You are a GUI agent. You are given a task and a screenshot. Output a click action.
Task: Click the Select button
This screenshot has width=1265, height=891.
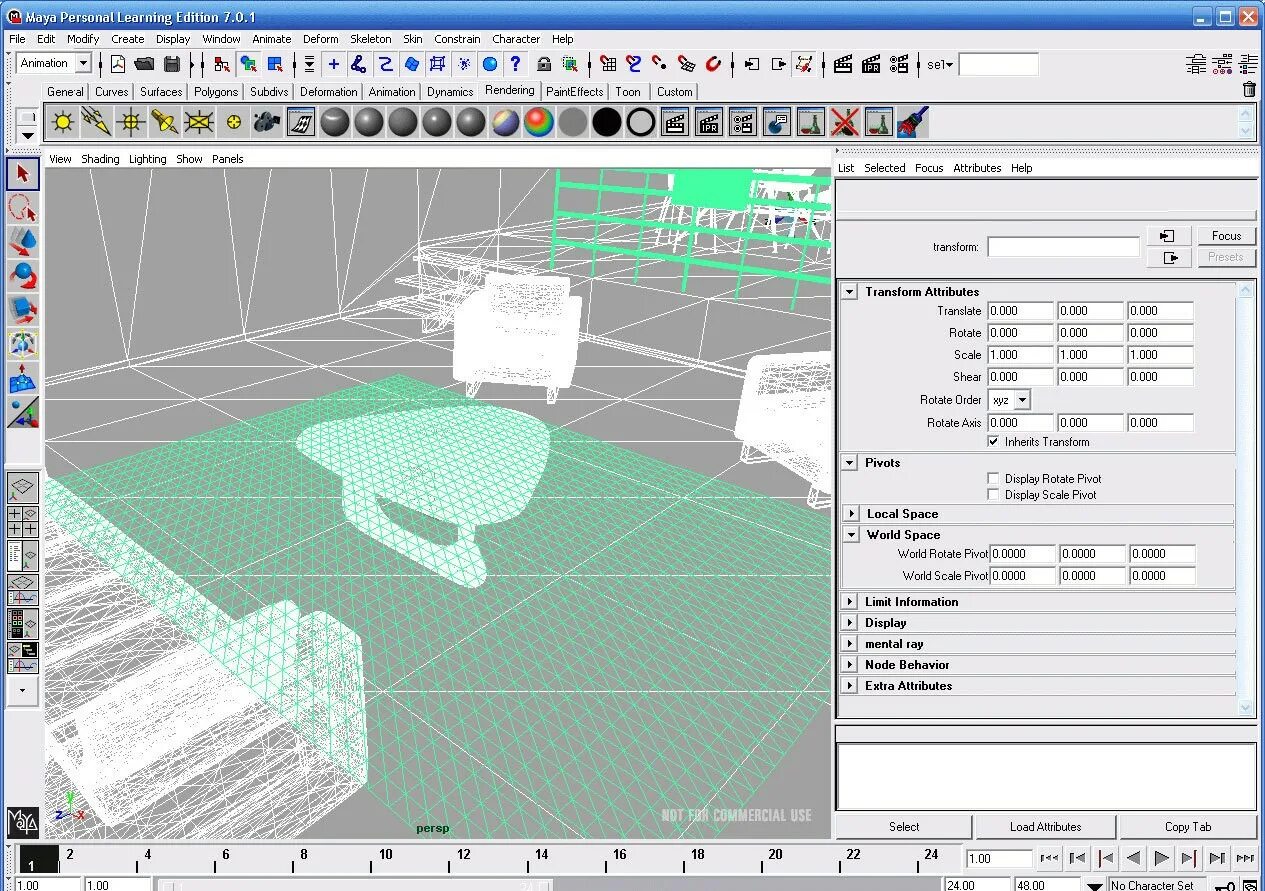pos(904,827)
